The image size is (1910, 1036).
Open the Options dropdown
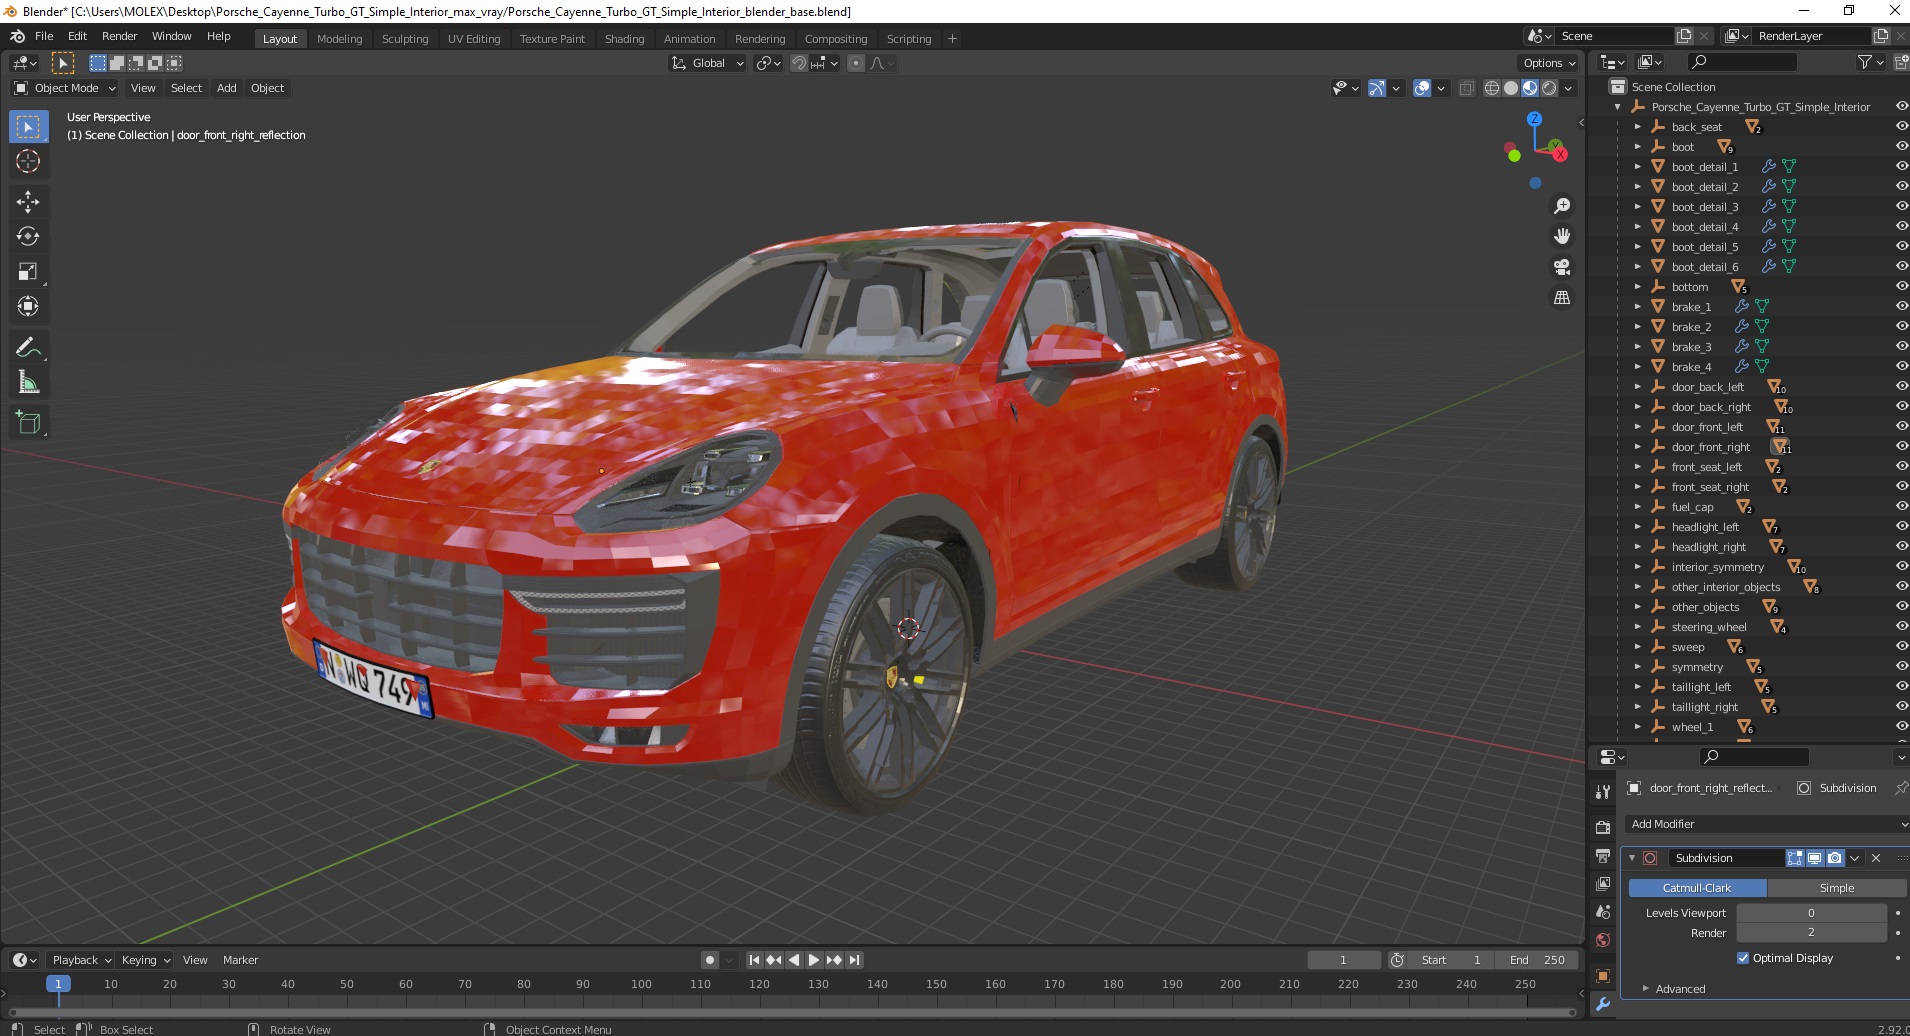click(1549, 63)
